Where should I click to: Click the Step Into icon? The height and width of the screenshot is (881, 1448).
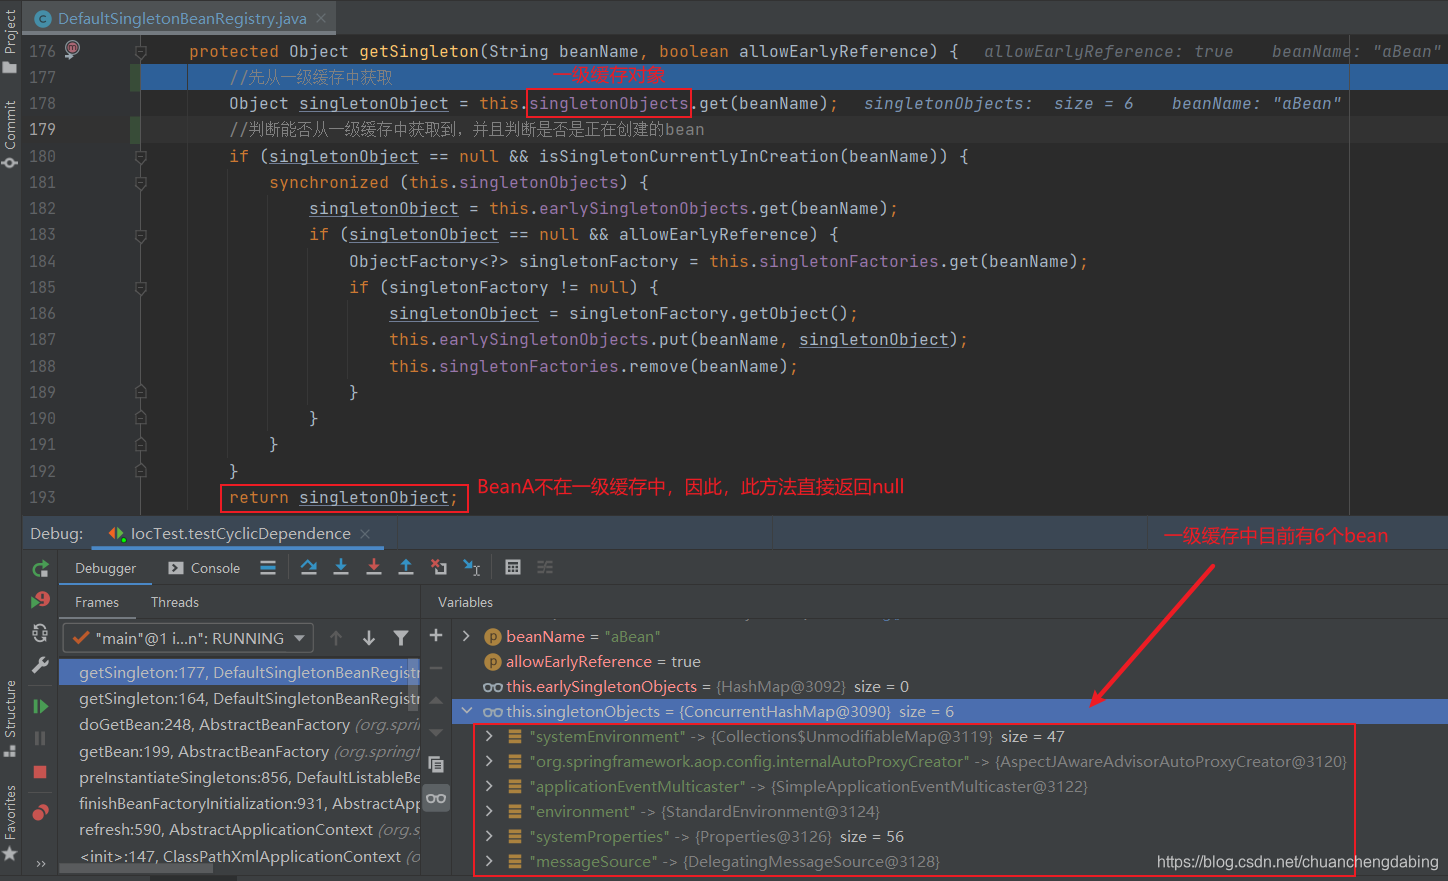[x=341, y=568]
